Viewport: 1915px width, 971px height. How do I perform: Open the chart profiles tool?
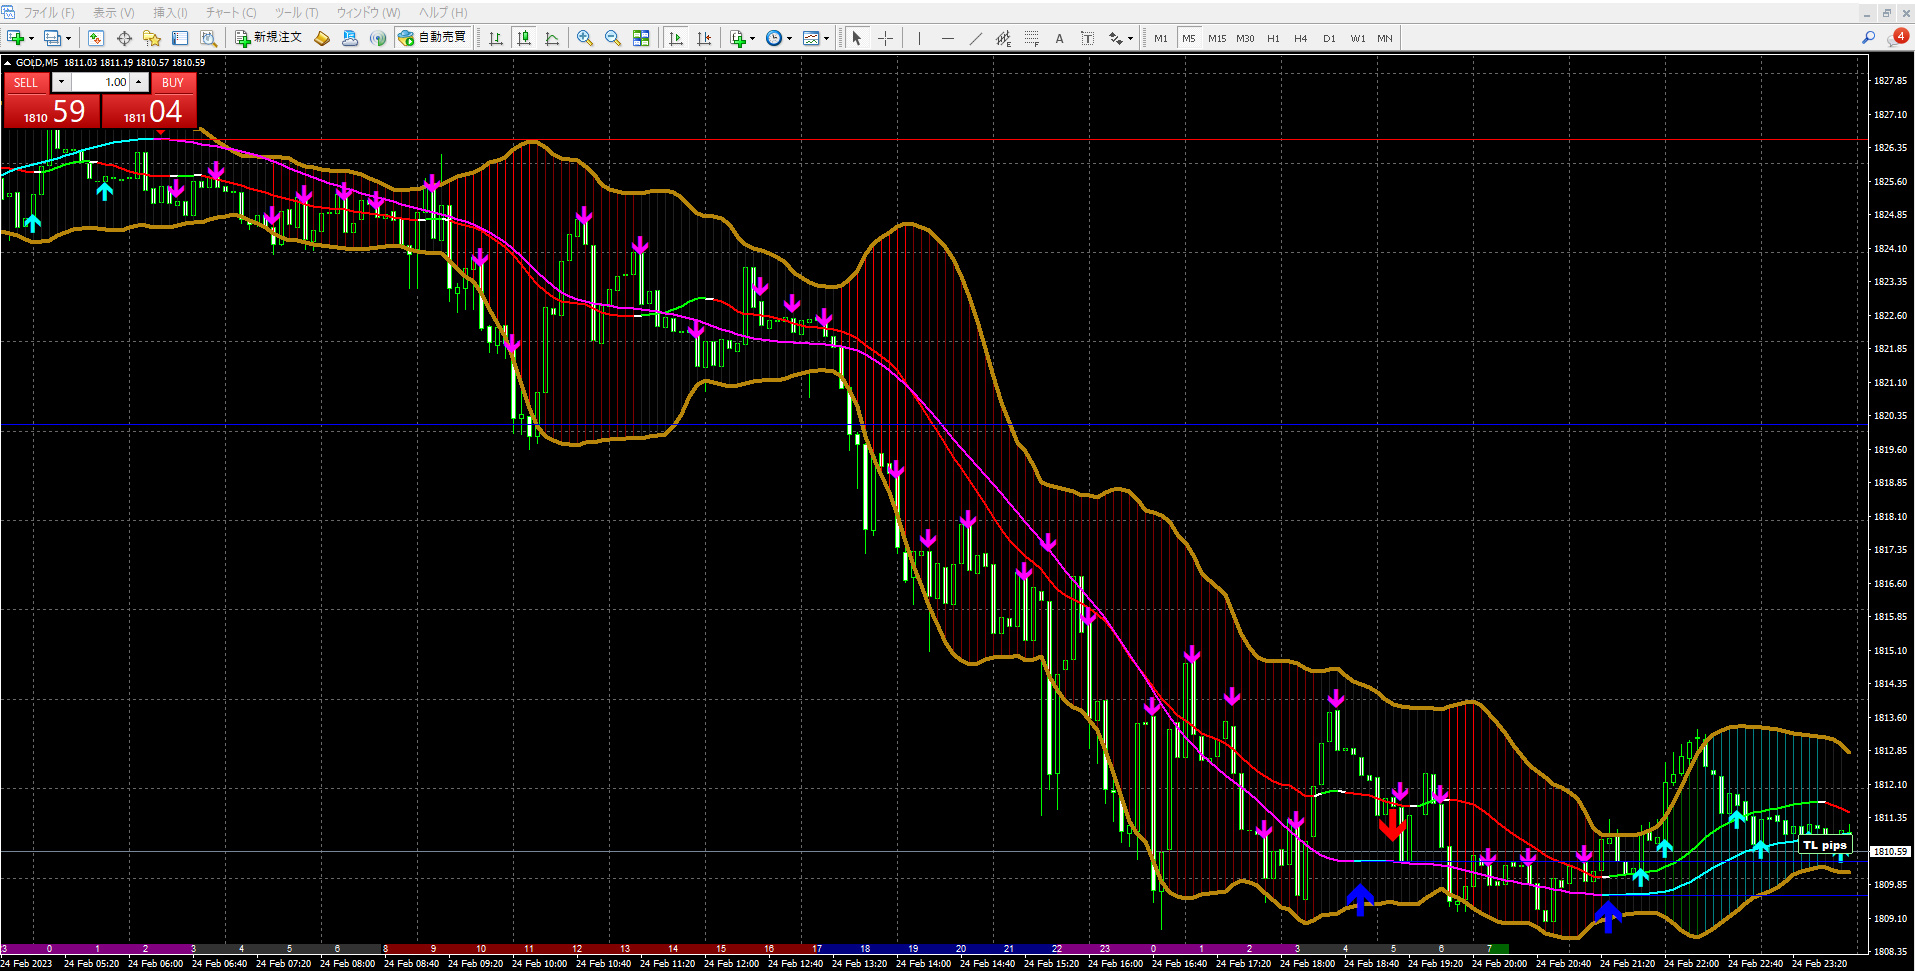[52, 38]
